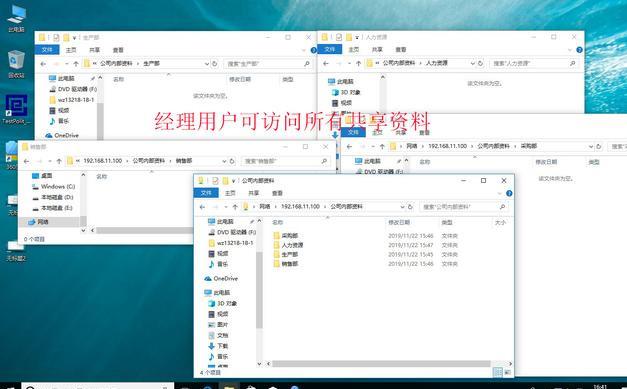Viewport: 627px width, 389px height.
Task: Sort by 名称 column in 公司内部资料 window
Action: (x=278, y=222)
